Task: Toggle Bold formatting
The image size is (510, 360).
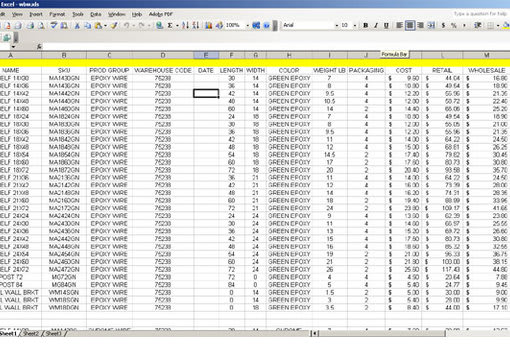Action: (365, 25)
